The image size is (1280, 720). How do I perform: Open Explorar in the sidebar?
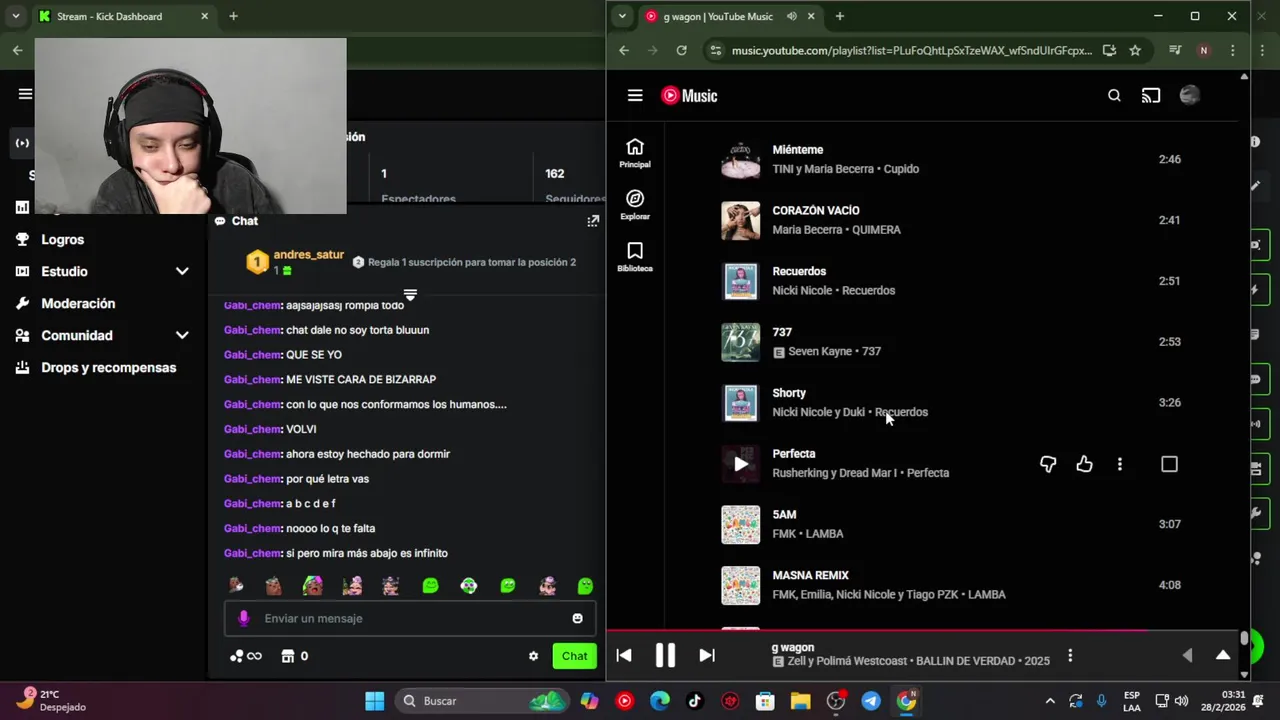click(x=635, y=205)
